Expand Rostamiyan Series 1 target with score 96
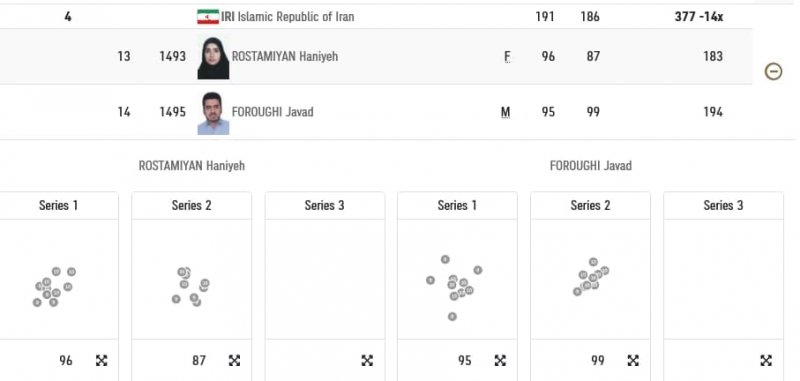 102,361
